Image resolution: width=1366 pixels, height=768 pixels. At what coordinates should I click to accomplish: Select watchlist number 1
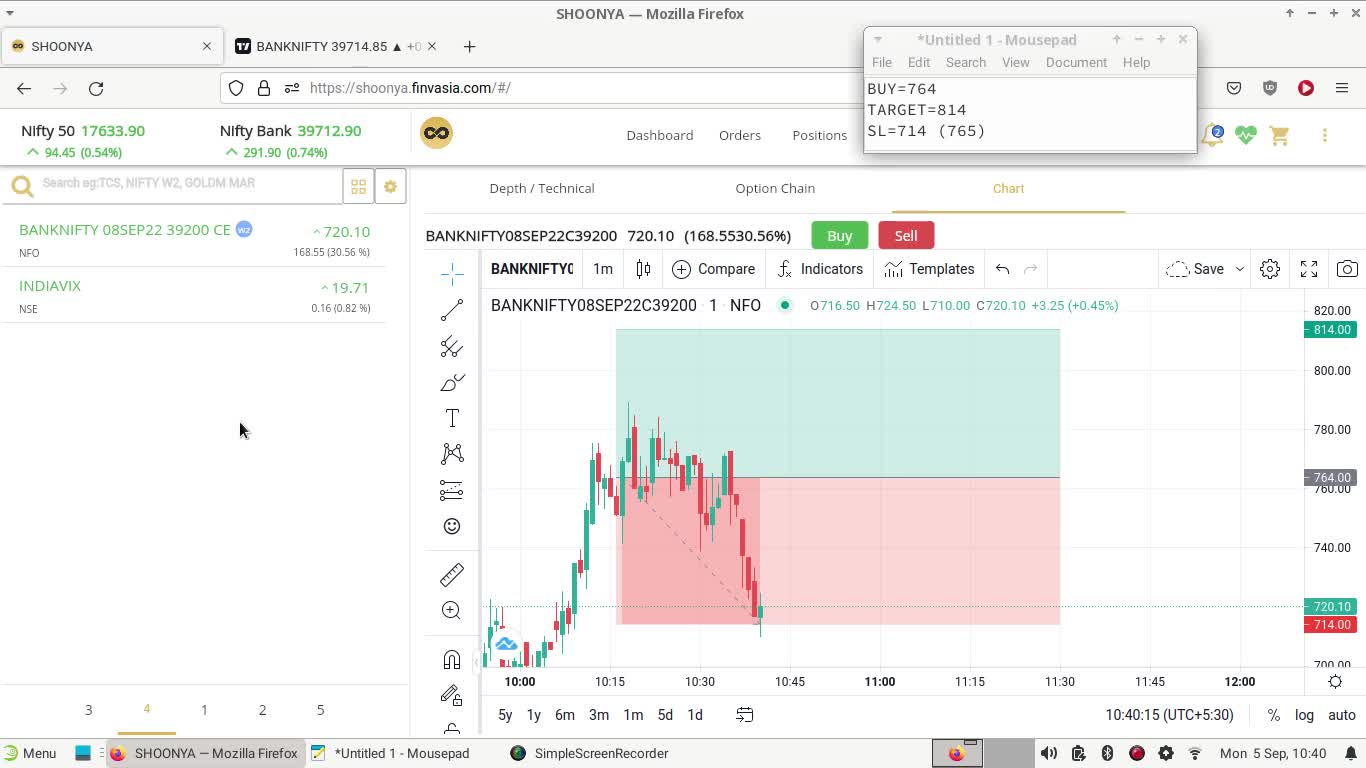pyautogui.click(x=204, y=710)
